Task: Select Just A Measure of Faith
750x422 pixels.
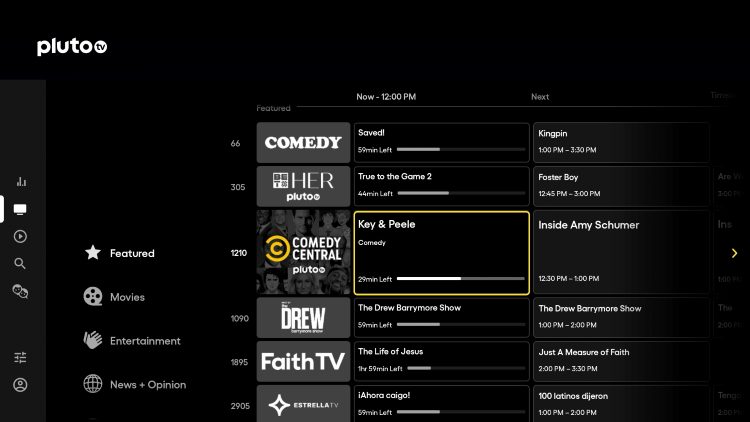Action: 621,361
